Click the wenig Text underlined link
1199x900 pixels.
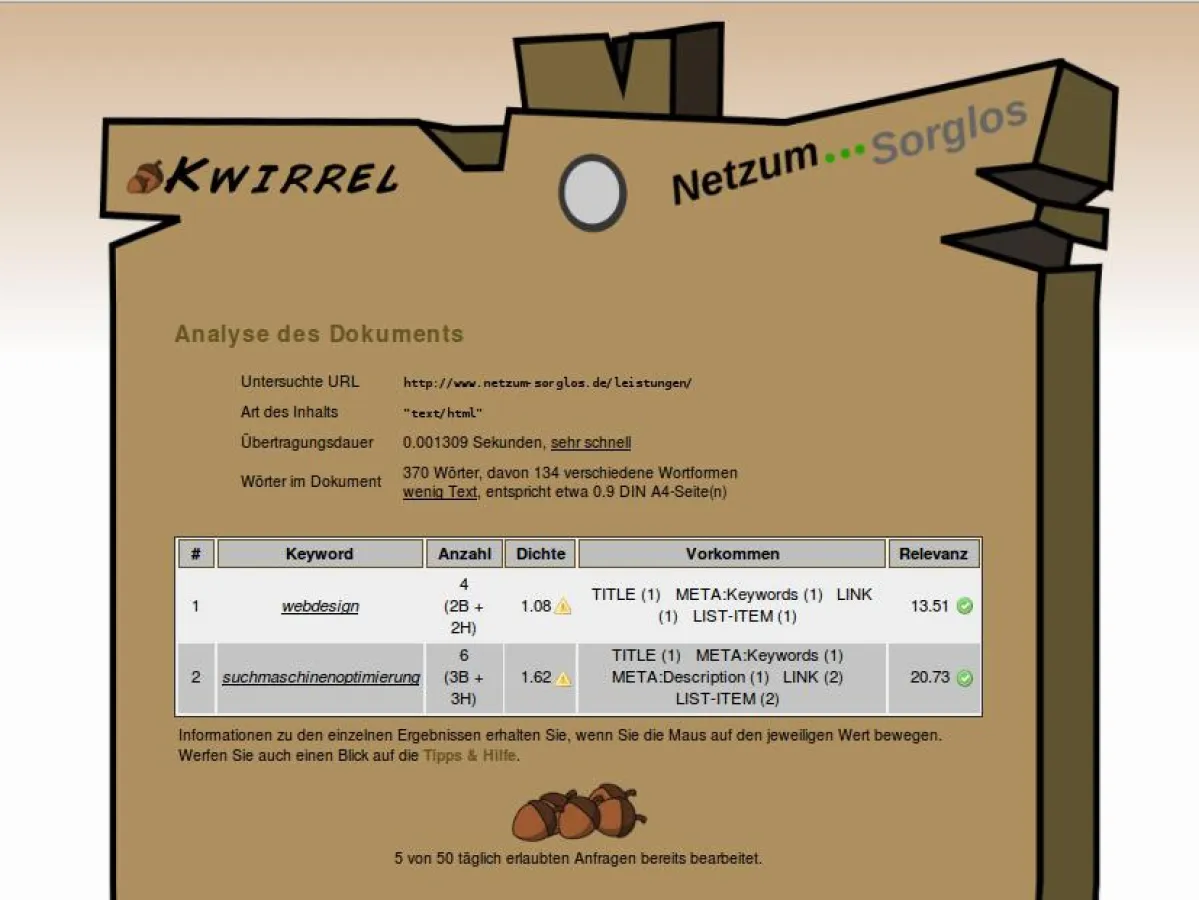pyautogui.click(x=438, y=492)
